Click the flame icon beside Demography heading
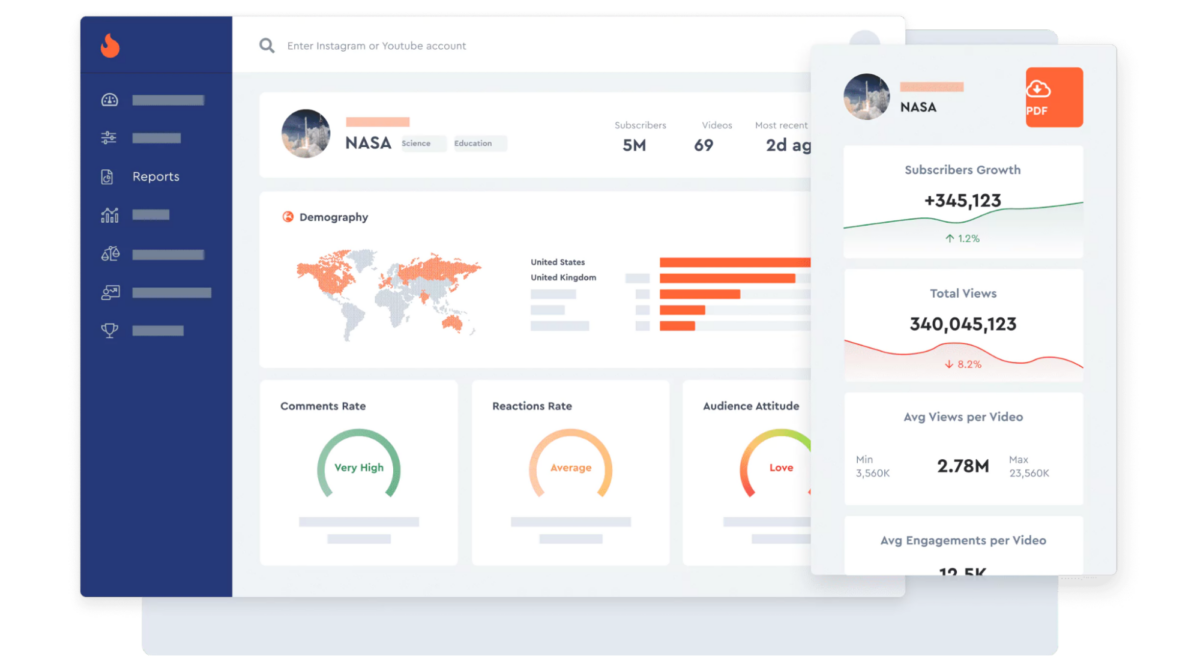Viewport: 1200px width, 656px height. 289,217
